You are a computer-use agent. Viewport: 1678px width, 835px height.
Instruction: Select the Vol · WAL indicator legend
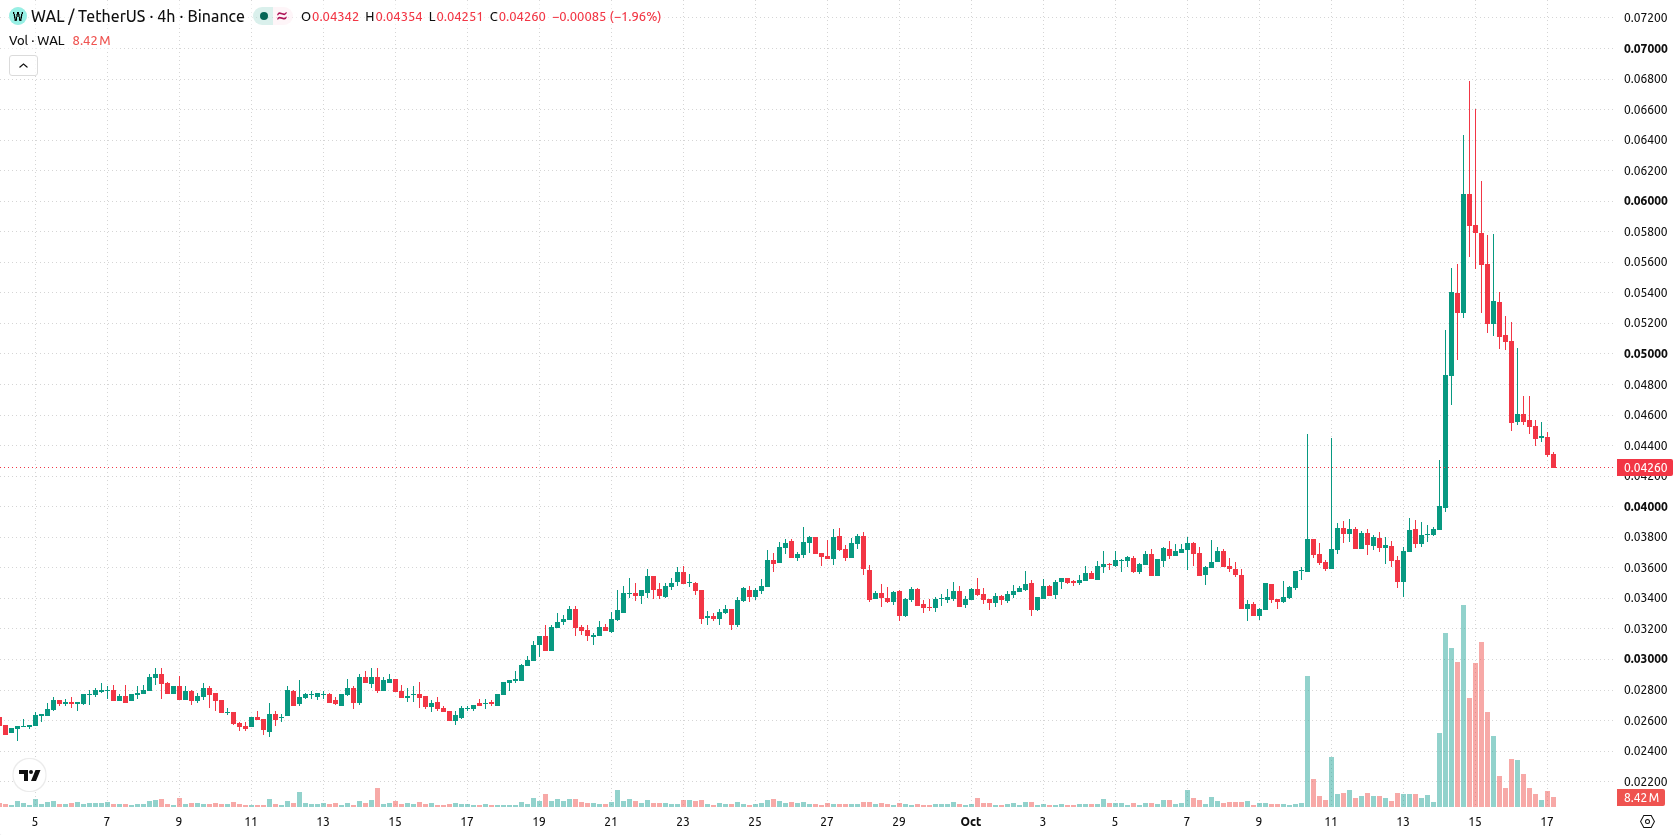click(x=37, y=41)
